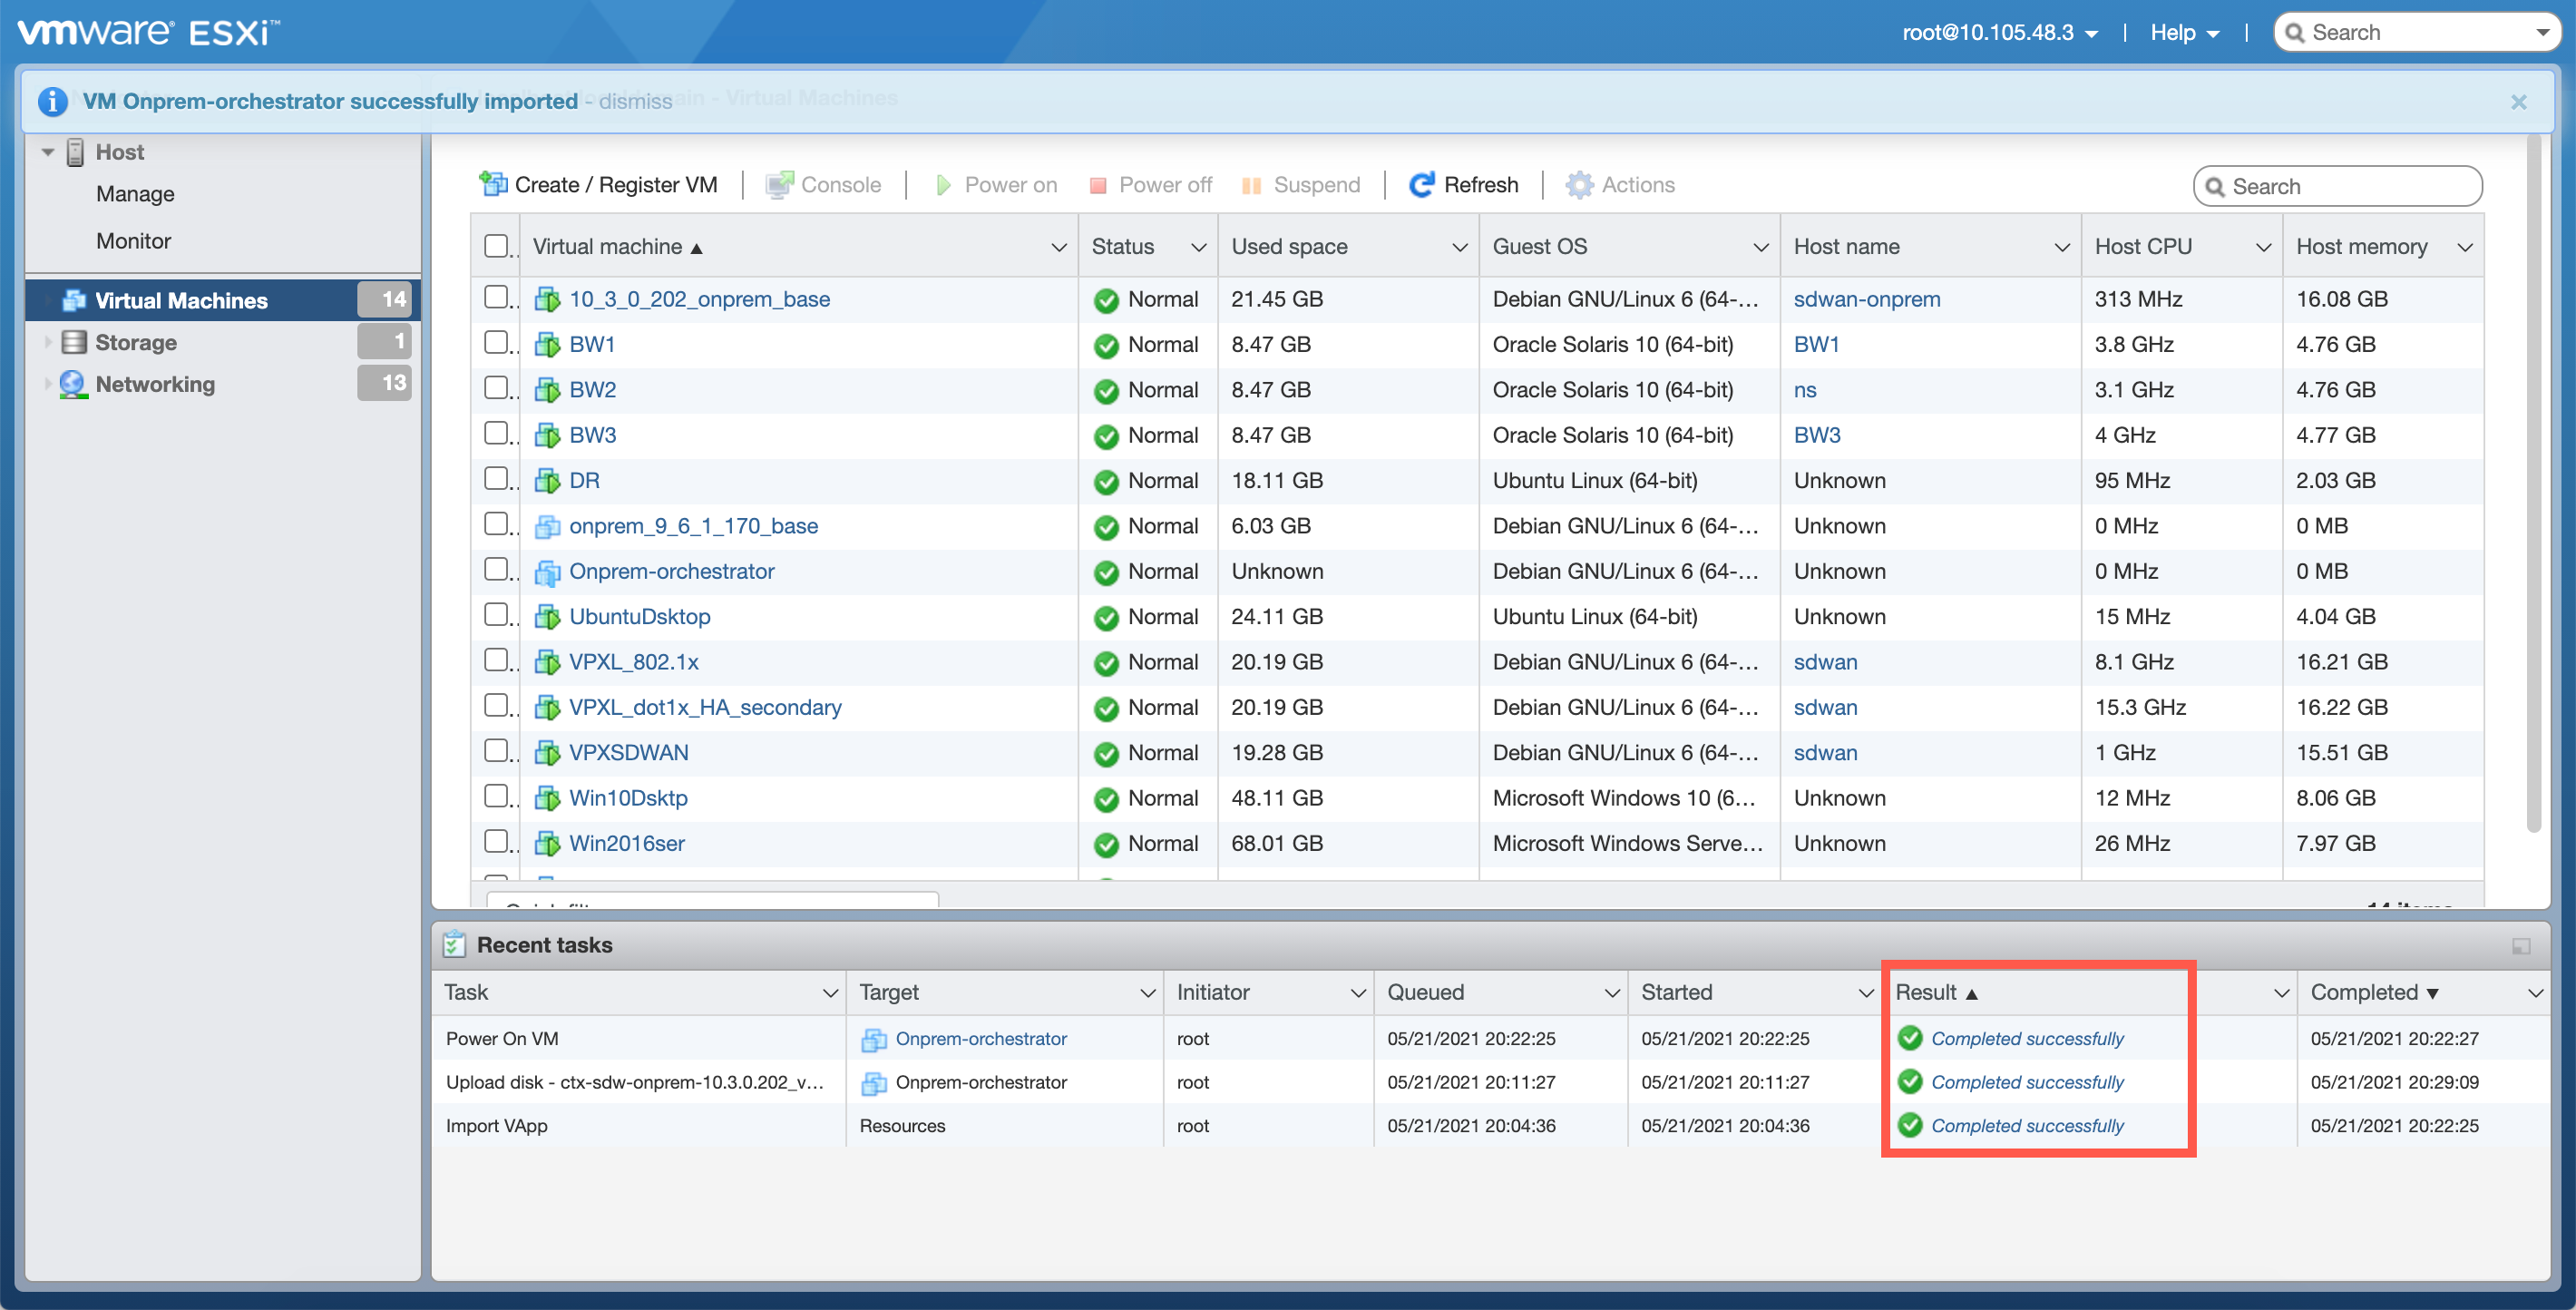Open Onprem-orchestrator target in Power On VM task
Viewport: 2576px width, 1310px height.
tap(980, 1038)
